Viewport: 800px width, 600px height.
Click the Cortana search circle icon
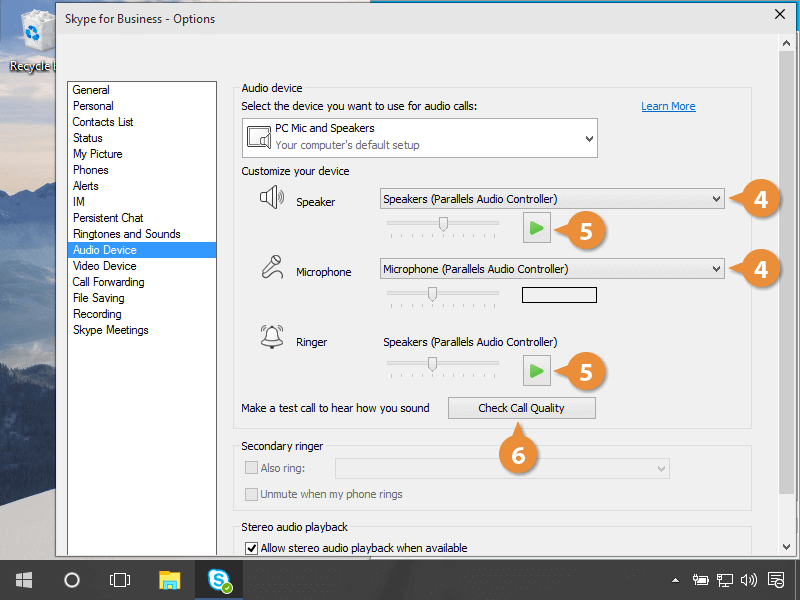[72, 580]
